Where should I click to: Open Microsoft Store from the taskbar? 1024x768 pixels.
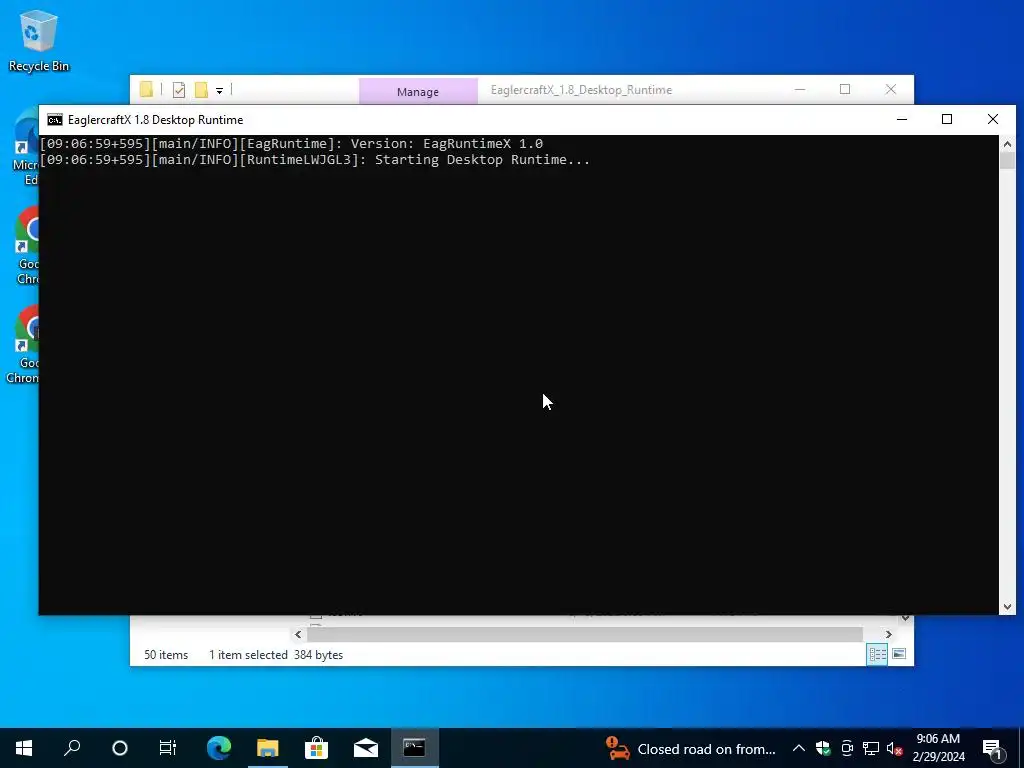pos(316,748)
